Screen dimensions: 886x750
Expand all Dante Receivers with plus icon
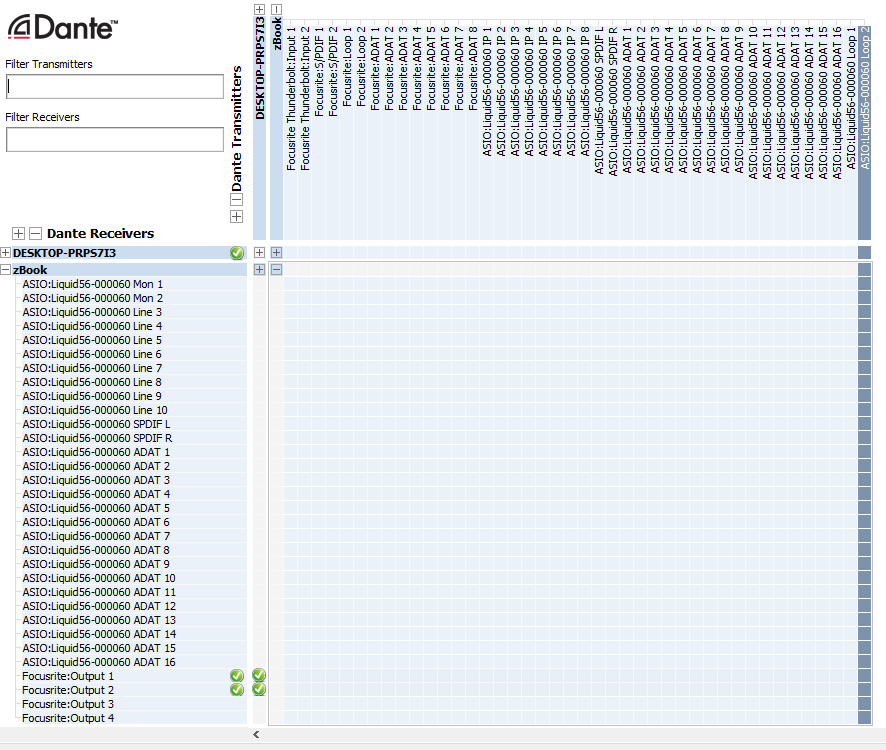click(18, 233)
